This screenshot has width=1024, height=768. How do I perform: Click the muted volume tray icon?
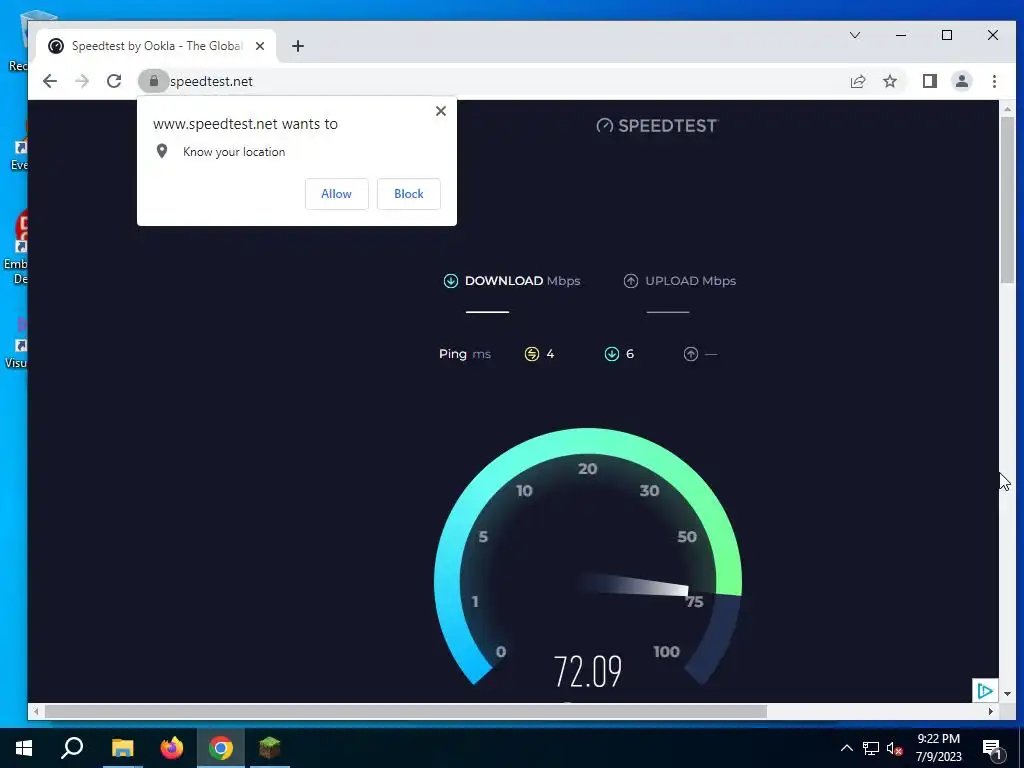(894, 748)
